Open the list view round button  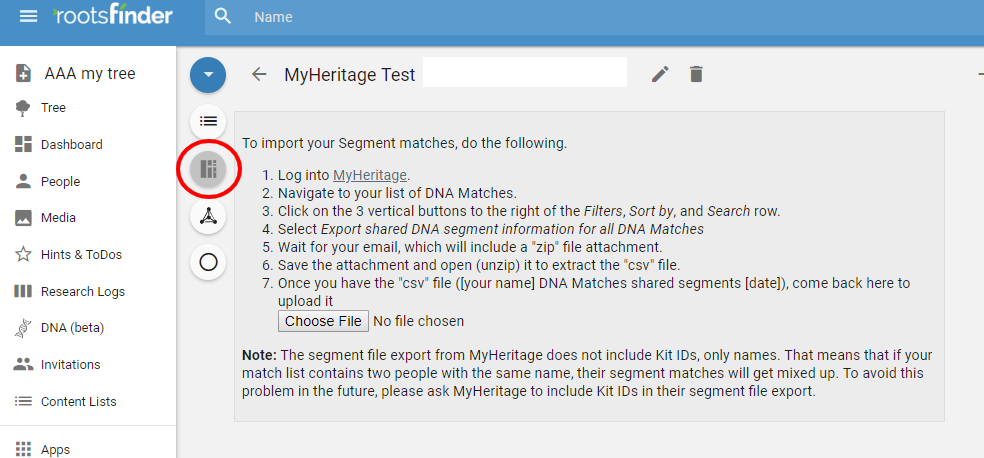point(208,121)
